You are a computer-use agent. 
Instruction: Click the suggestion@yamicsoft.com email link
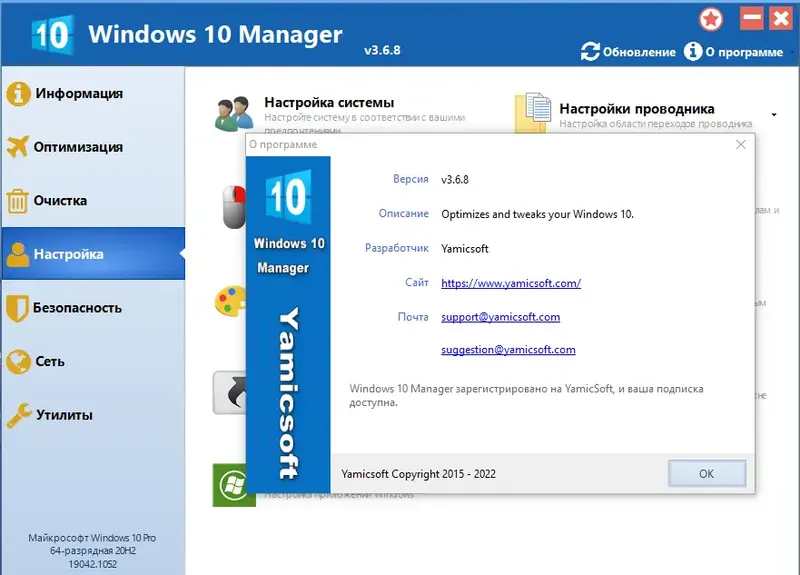tap(508, 349)
